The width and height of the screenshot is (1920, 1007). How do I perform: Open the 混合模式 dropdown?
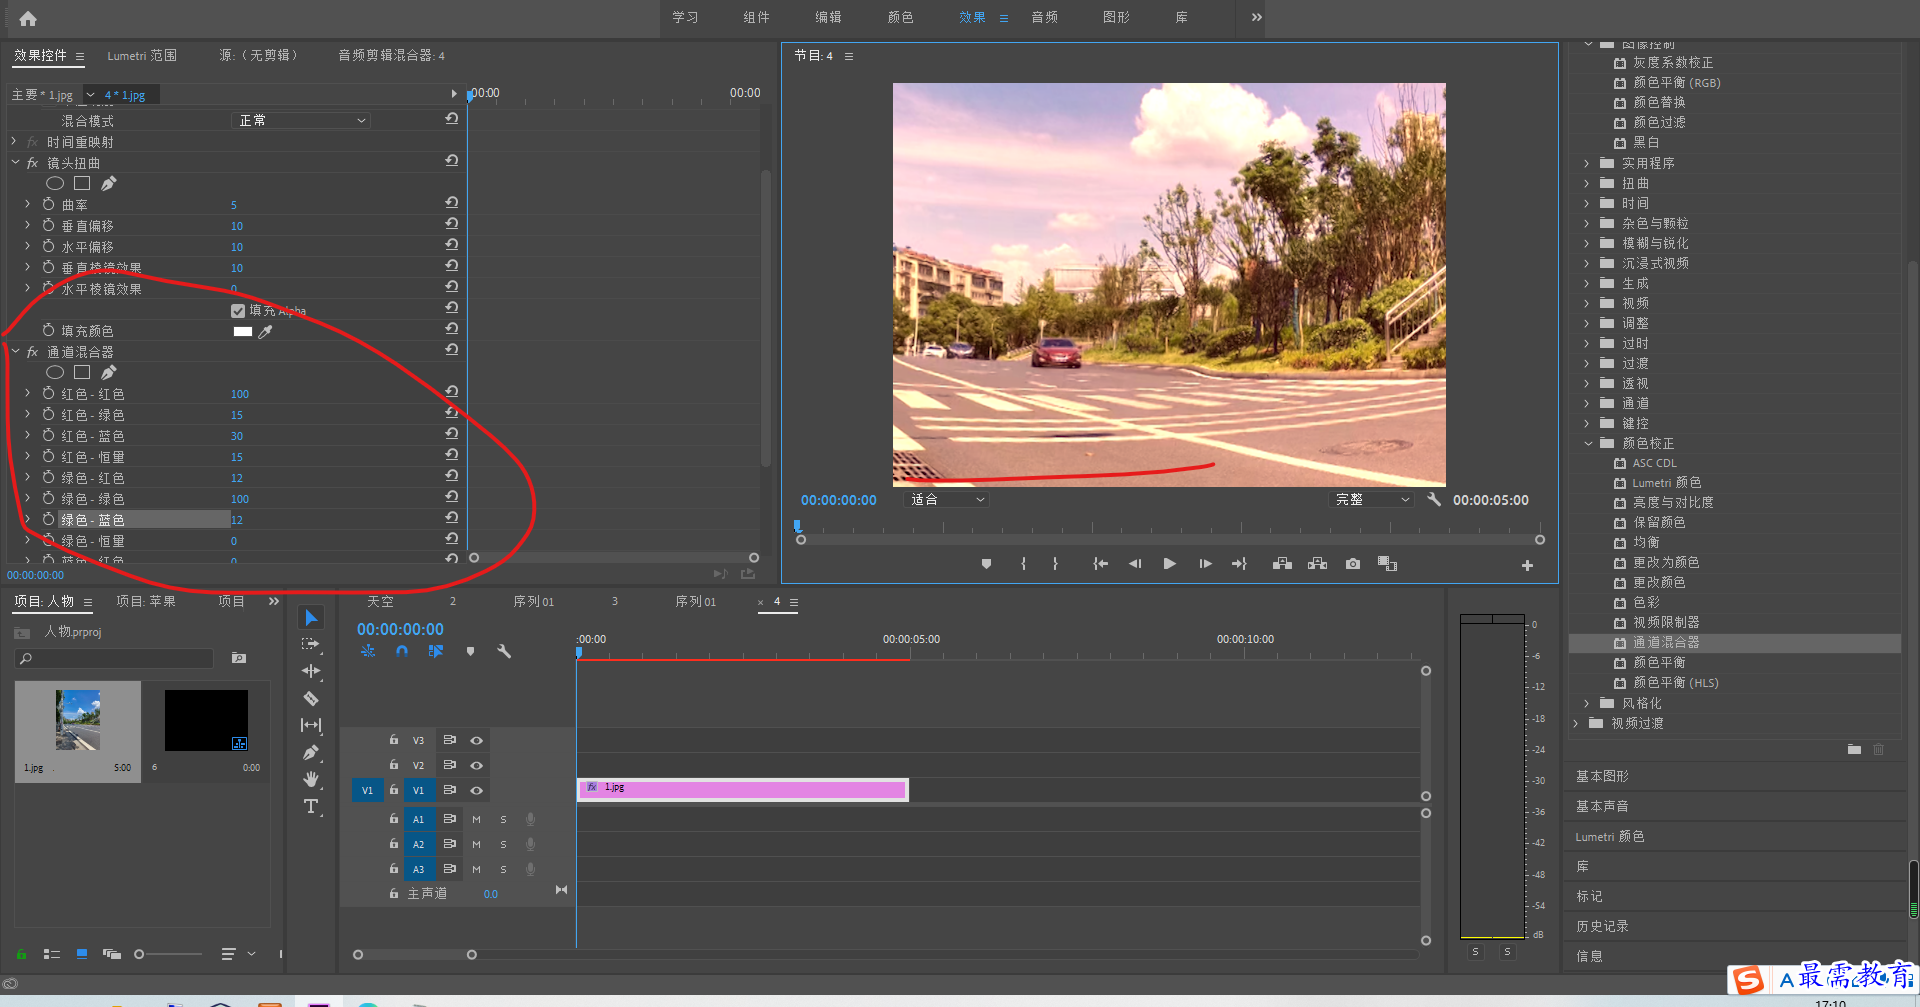click(301, 120)
